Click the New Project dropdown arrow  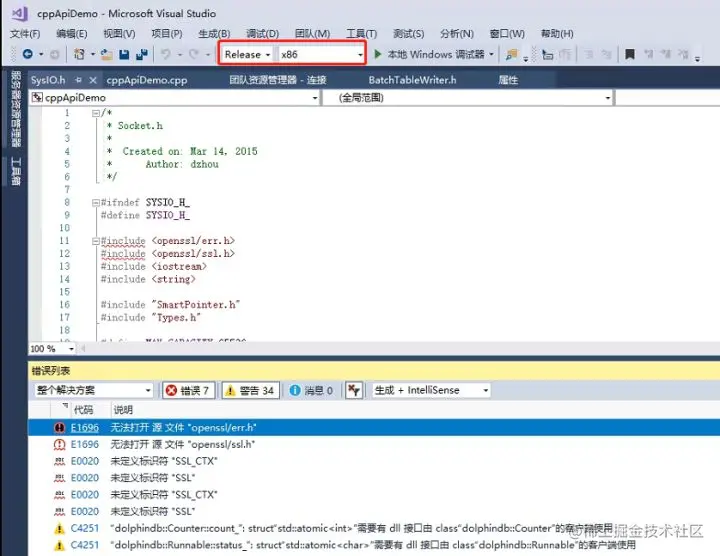pyautogui.click(x=92, y=54)
